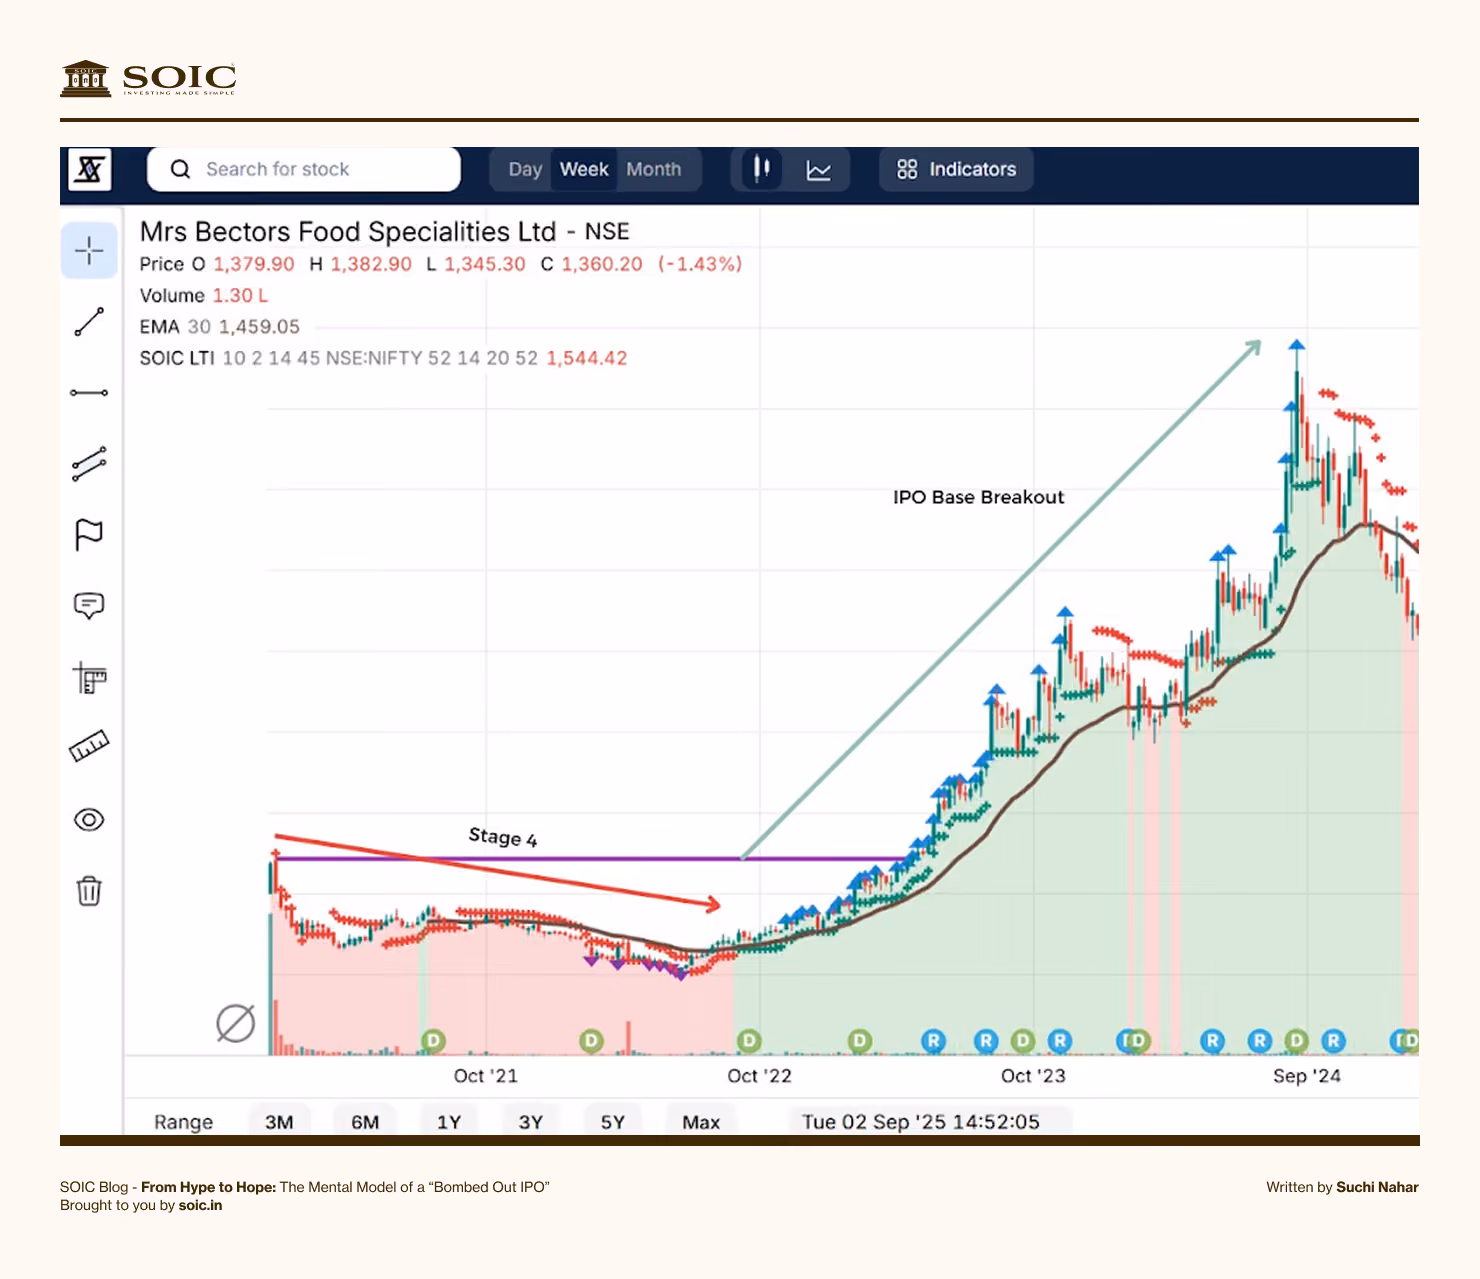Click the timestamp Tue 02 Sep '25 14:52:05
Screen dimensions: 1480x1279
pyautogui.click(x=921, y=1122)
